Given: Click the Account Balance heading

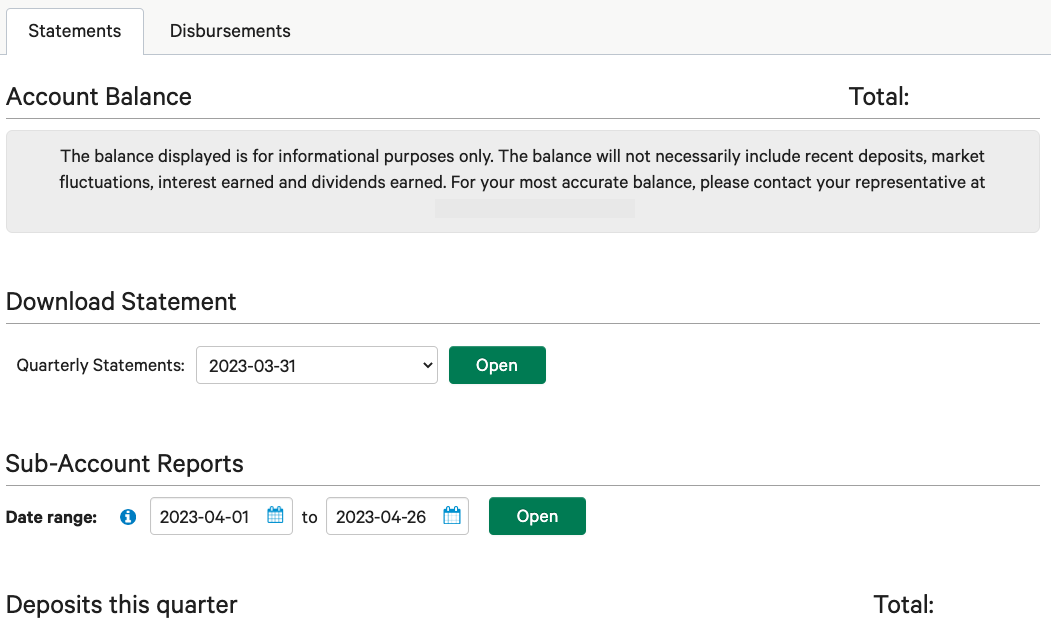Looking at the screenshot, I should [99, 97].
